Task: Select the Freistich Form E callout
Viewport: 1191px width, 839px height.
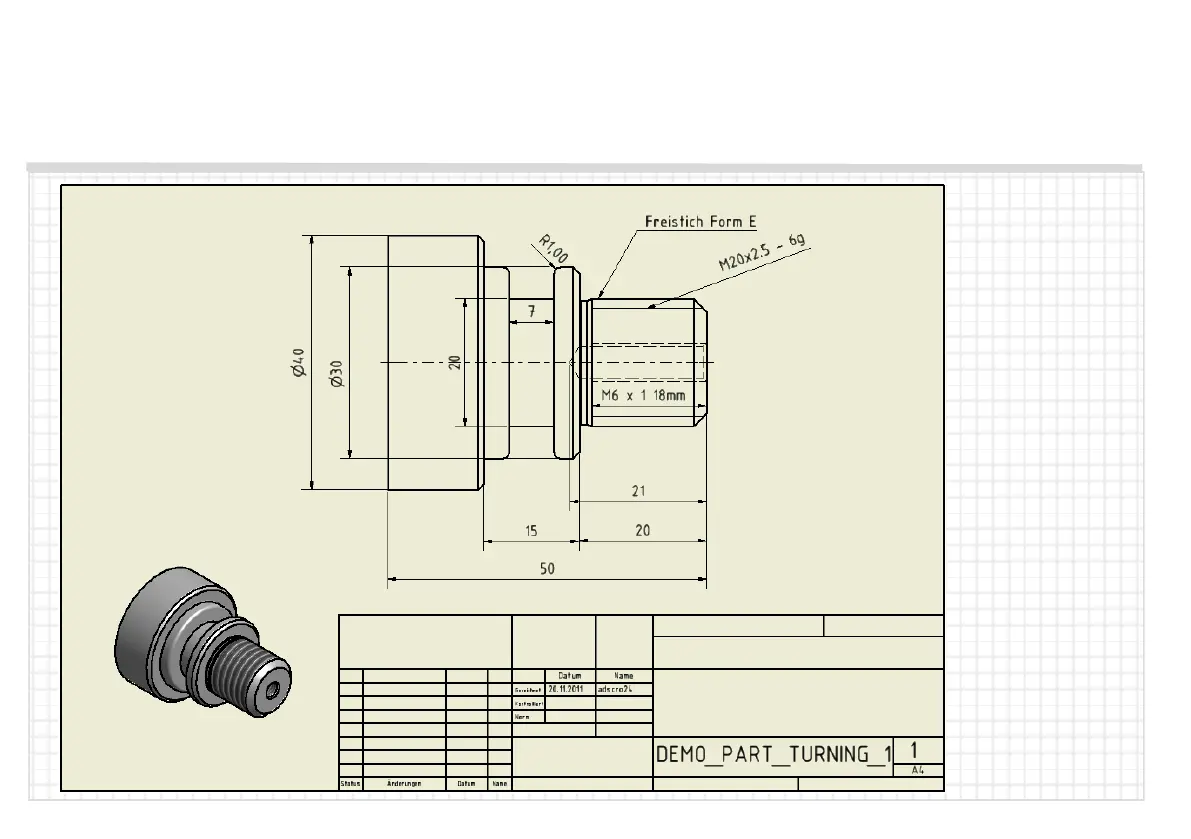Action: click(x=700, y=222)
